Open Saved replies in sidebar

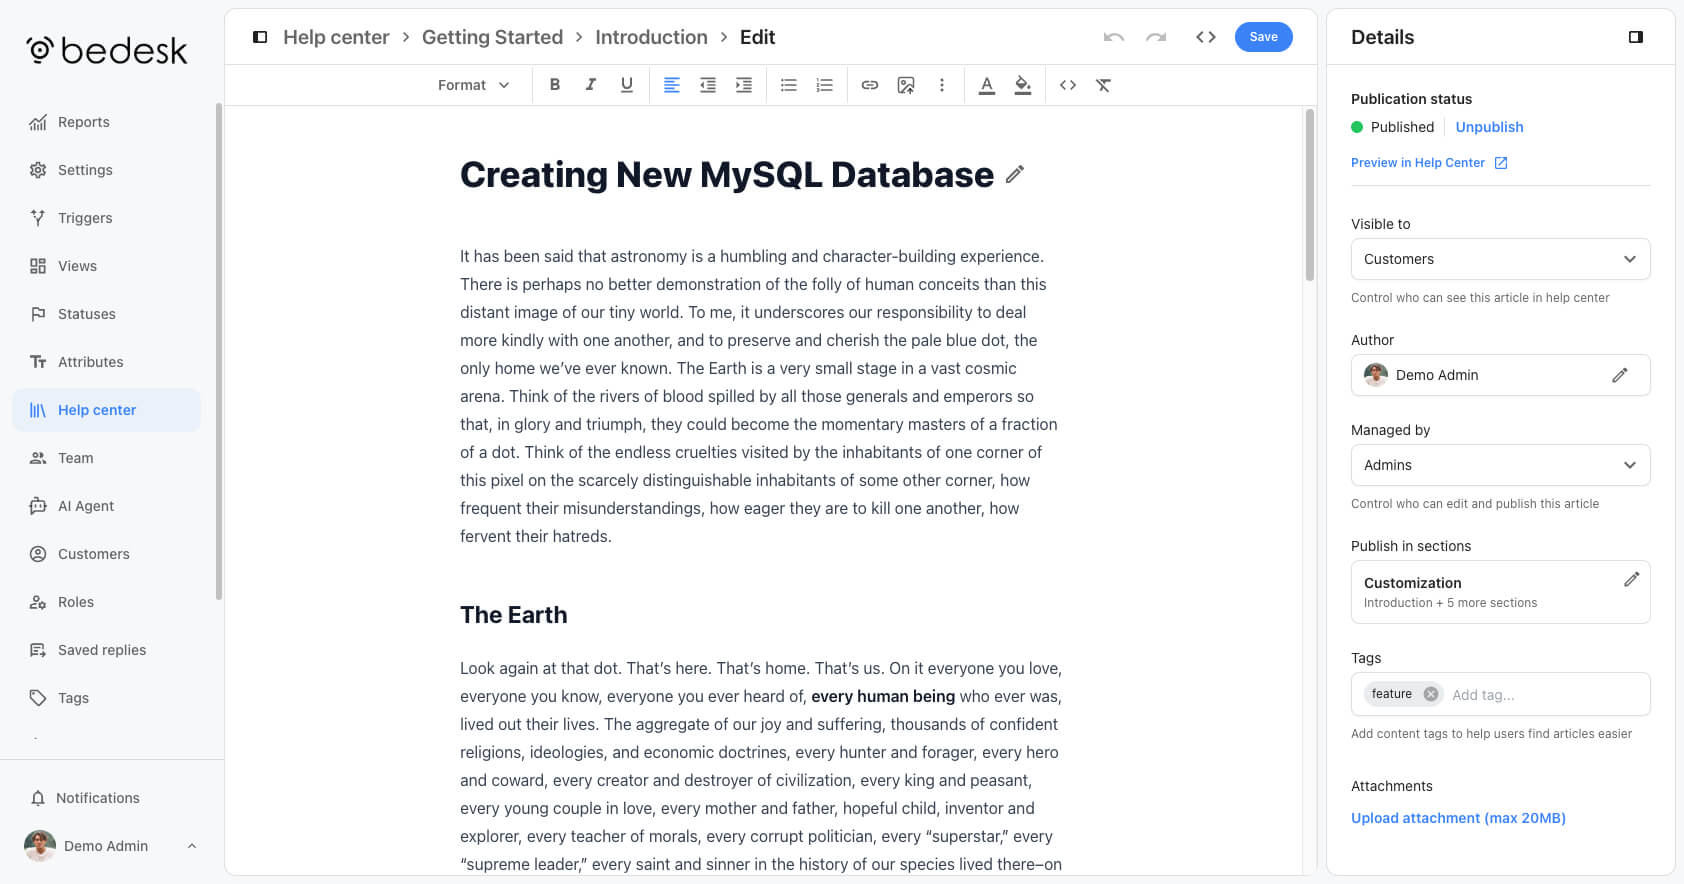(x=106, y=650)
